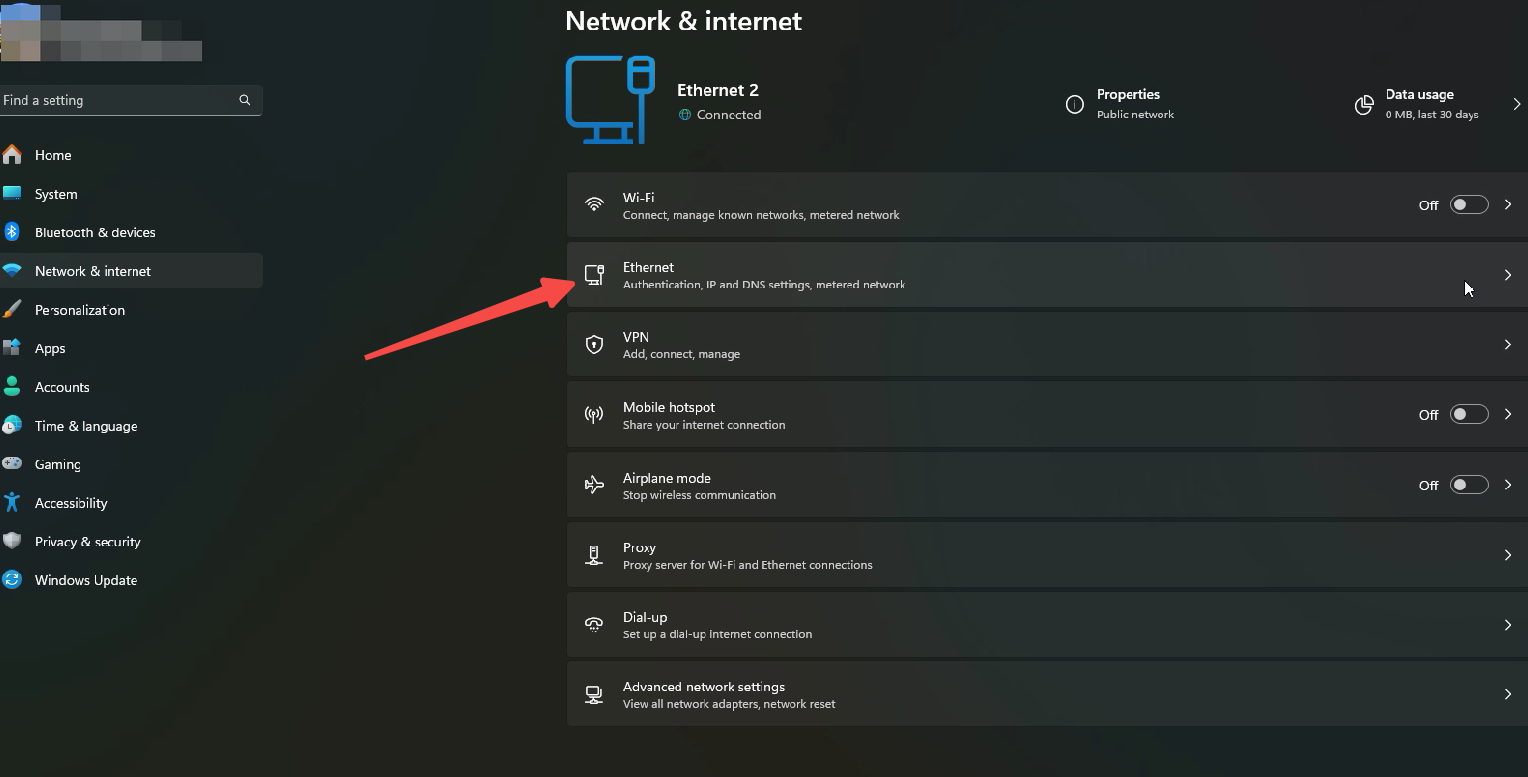The height and width of the screenshot is (777, 1528).
Task: Open Proxy server settings row
Action: (1047, 555)
